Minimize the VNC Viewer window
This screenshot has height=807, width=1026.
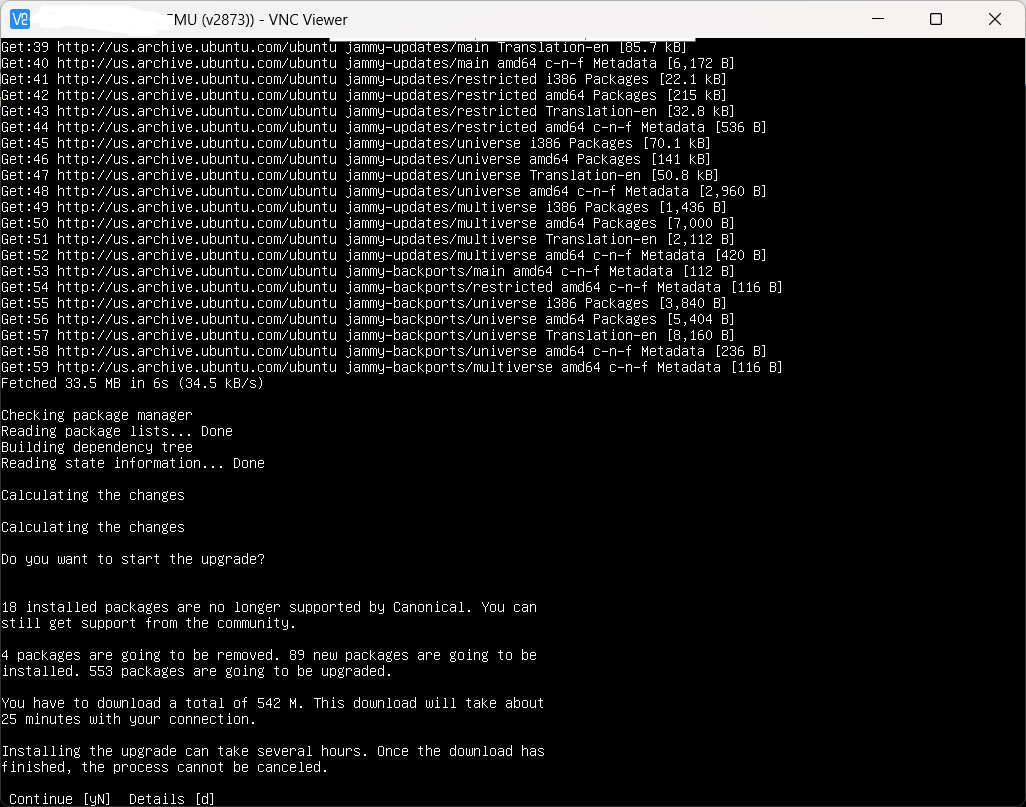[877, 19]
